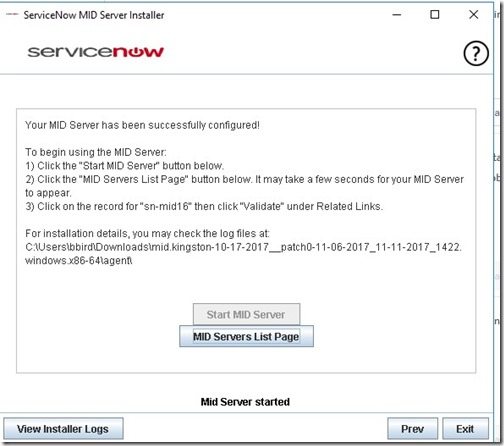Exit the installer

click(465, 429)
